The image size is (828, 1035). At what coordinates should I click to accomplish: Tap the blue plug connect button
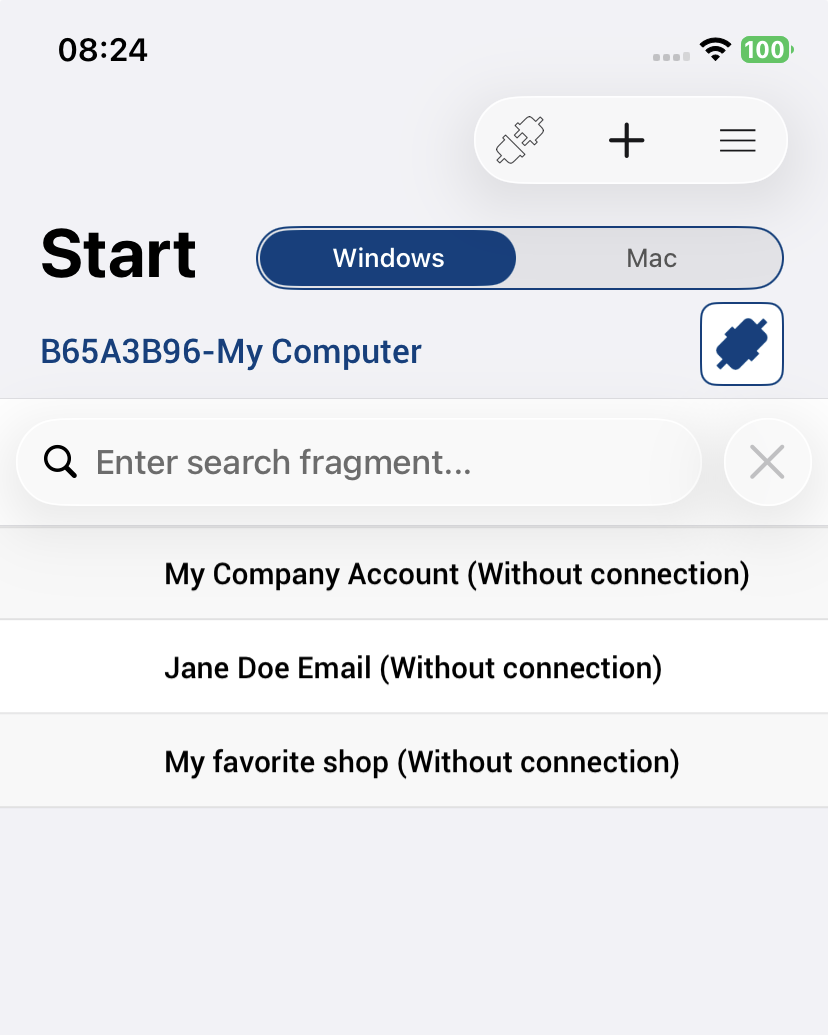tap(742, 344)
